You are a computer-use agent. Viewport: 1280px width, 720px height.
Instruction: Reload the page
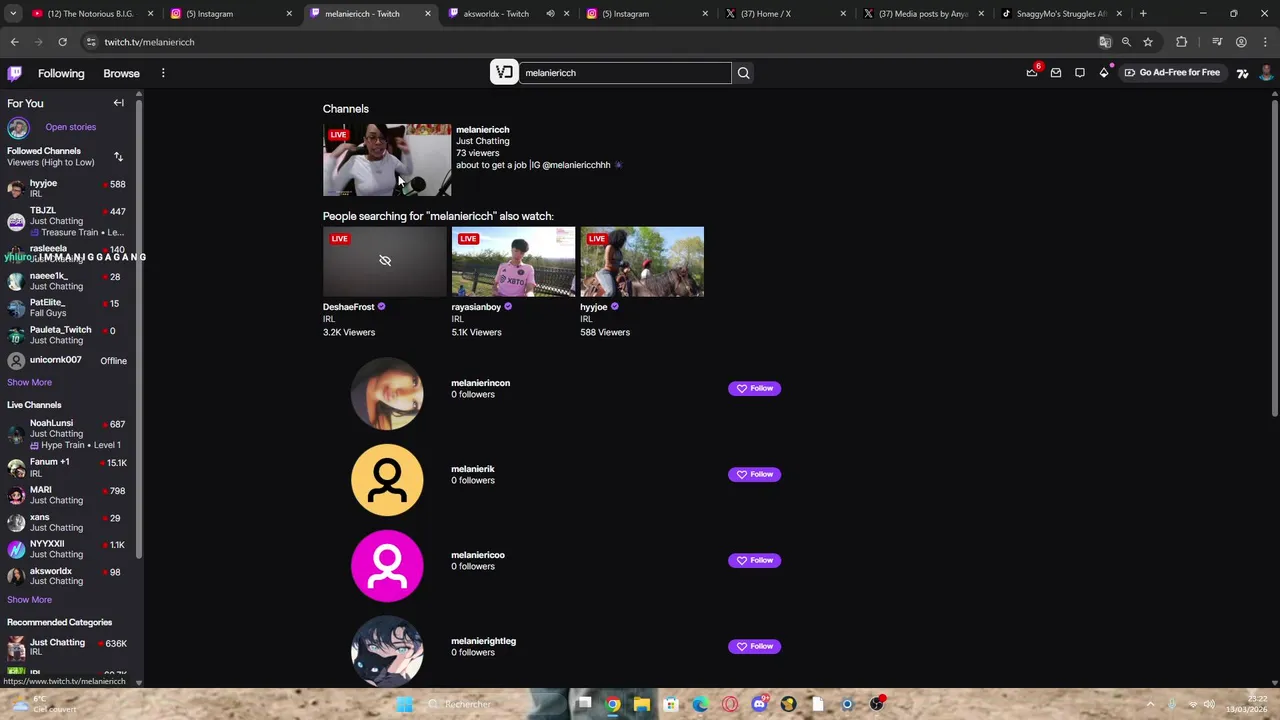click(x=62, y=42)
